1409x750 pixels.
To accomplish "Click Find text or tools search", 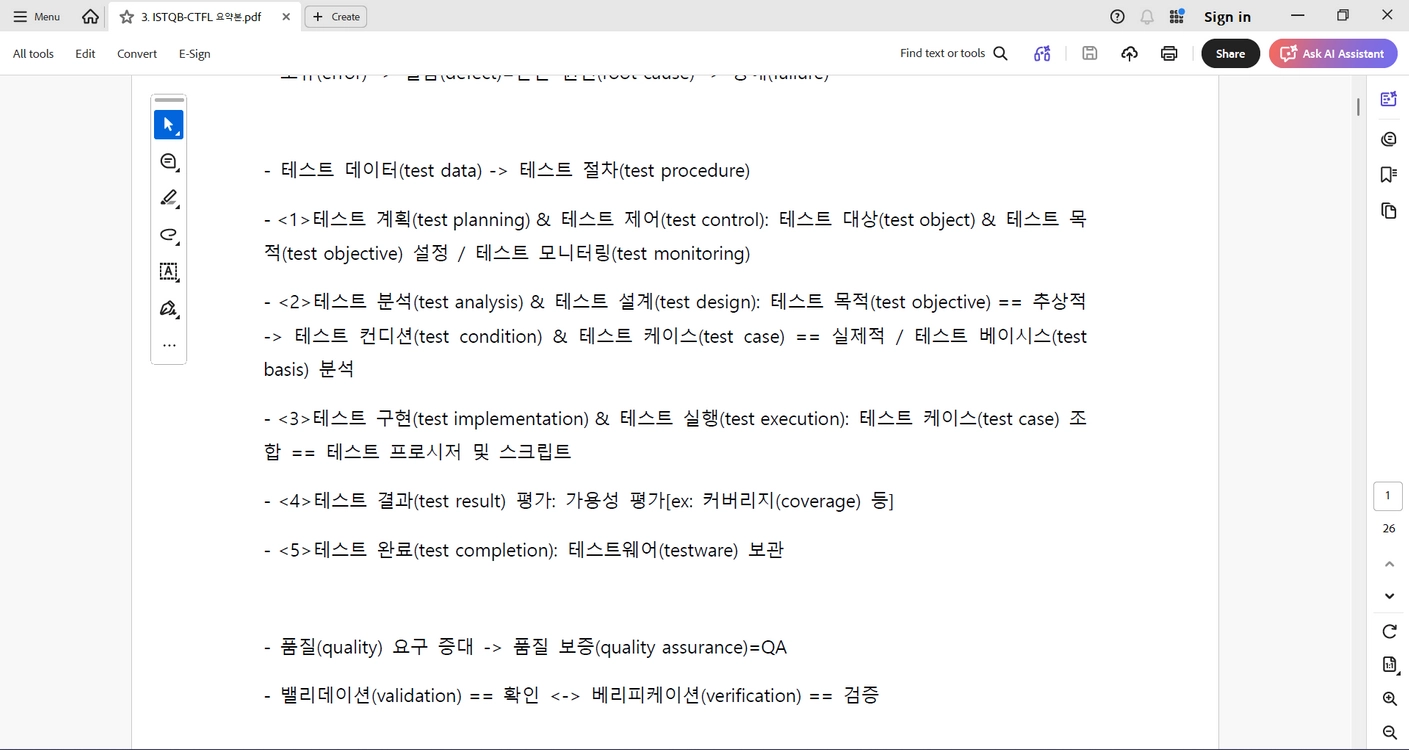I will pos(954,54).
